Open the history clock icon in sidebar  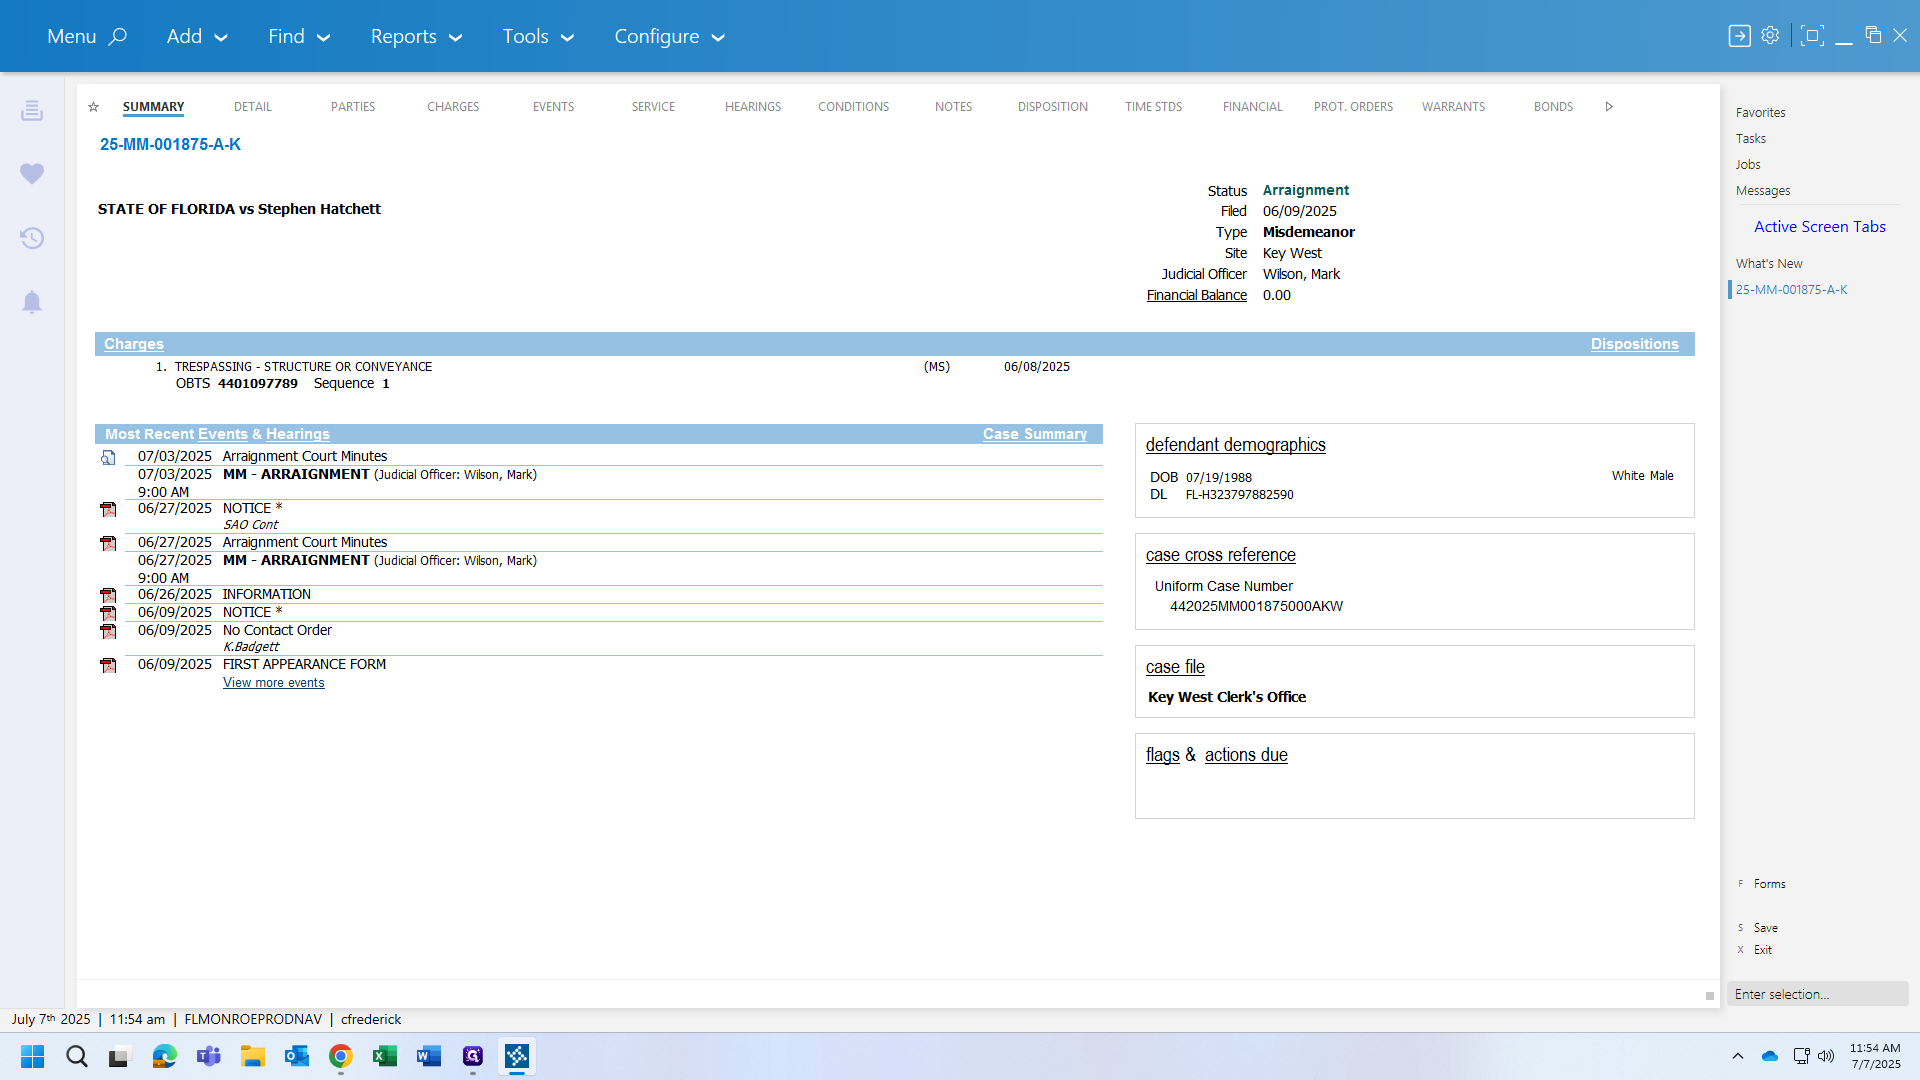tap(32, 238)
